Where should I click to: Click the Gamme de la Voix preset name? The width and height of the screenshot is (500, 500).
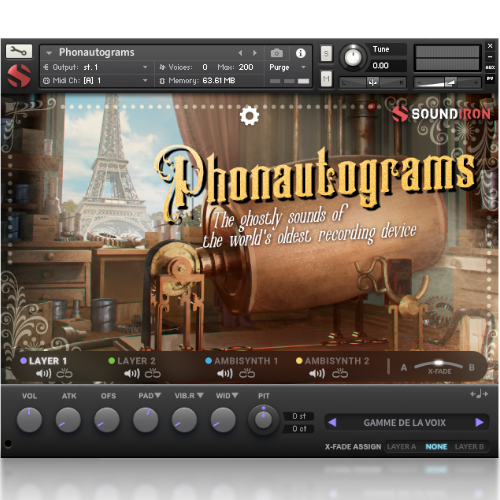tap(404, 423)
